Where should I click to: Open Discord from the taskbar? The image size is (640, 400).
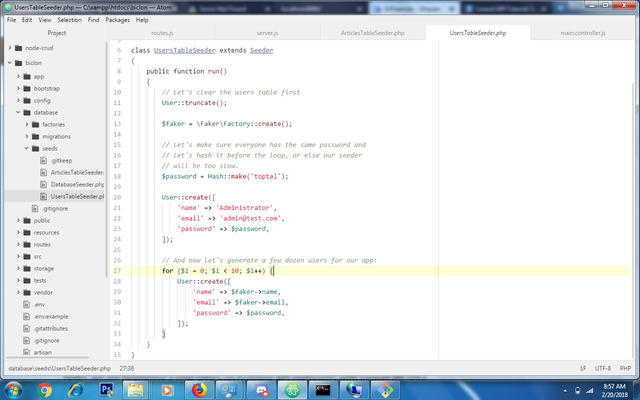261,390
